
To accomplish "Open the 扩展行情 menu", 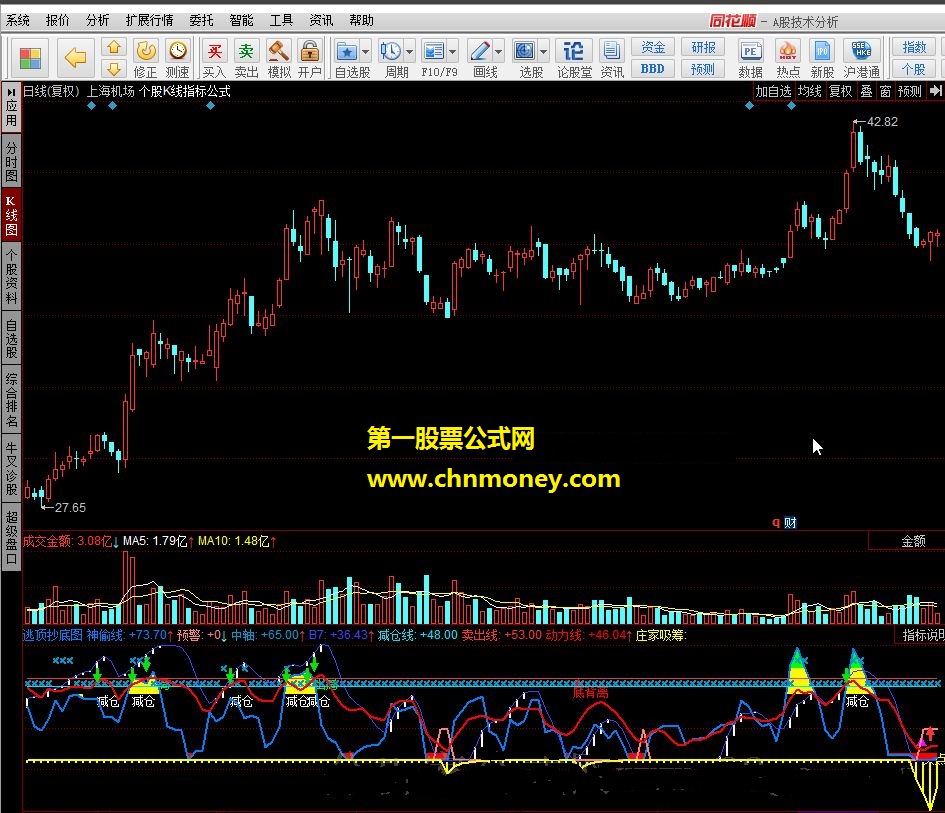I will pyautogui.click(x=149, y=20).
